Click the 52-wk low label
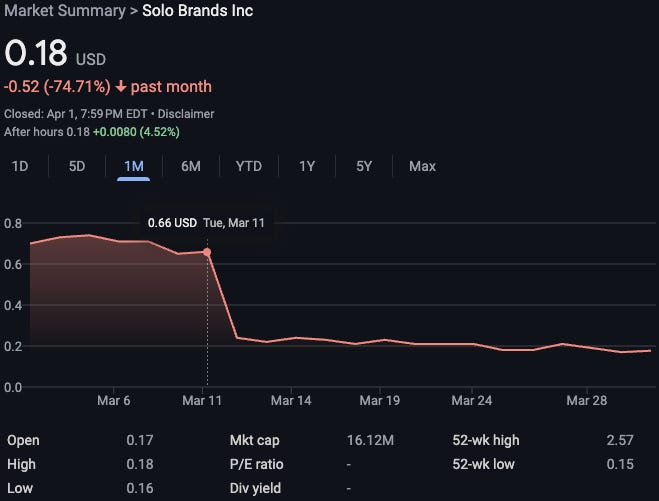This screenshot has width=659, height=501. pyautogui.click(x=483, y=464)
